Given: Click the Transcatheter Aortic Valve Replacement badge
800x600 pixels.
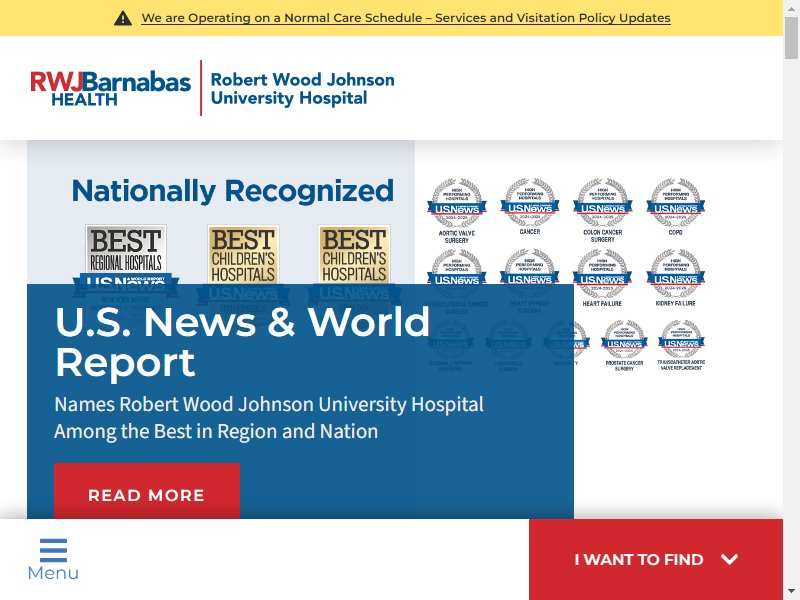Looking at the screenshot, I should tap(681, 345).
